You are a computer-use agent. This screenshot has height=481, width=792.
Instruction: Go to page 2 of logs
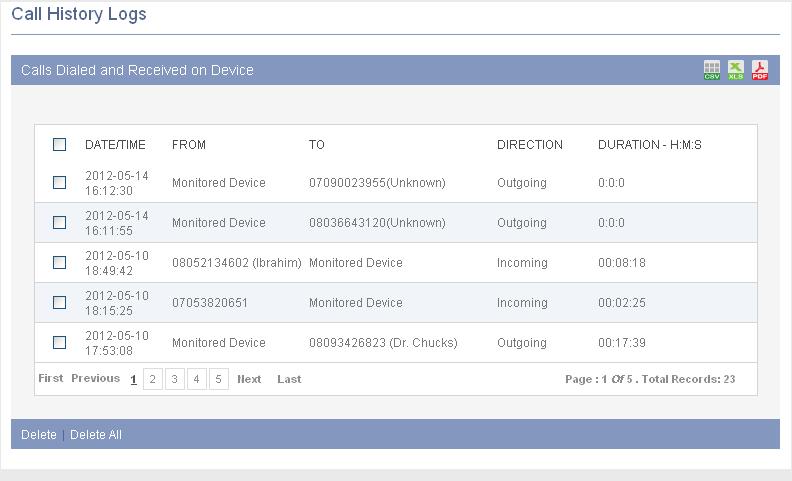click(153, 379)
